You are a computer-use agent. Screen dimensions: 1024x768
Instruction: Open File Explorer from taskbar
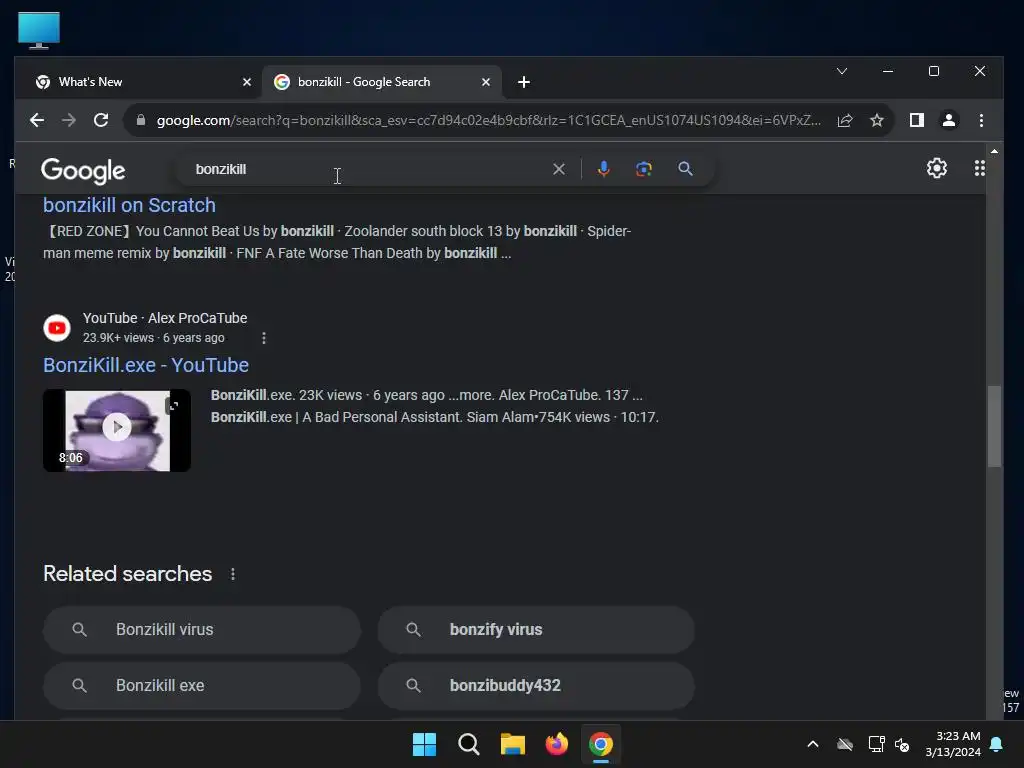(513, 744)
